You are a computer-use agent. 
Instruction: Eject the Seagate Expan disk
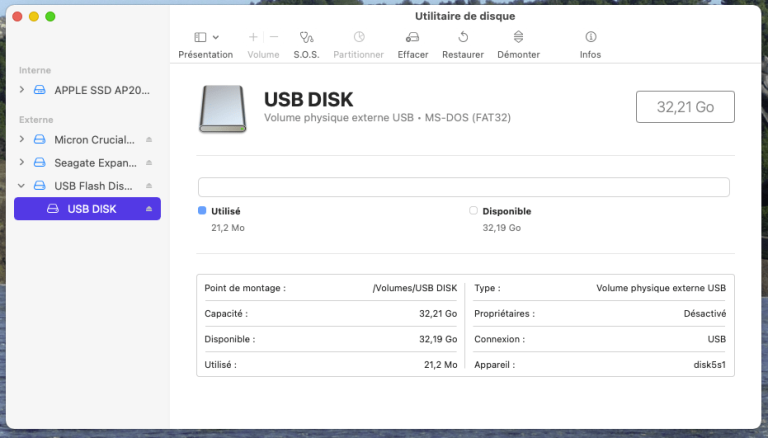pos(149,163)
